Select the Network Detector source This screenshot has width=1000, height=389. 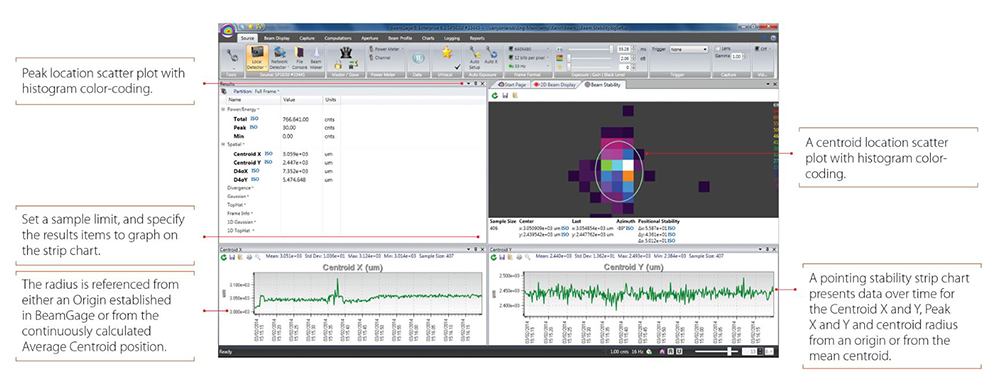point(279,58)
